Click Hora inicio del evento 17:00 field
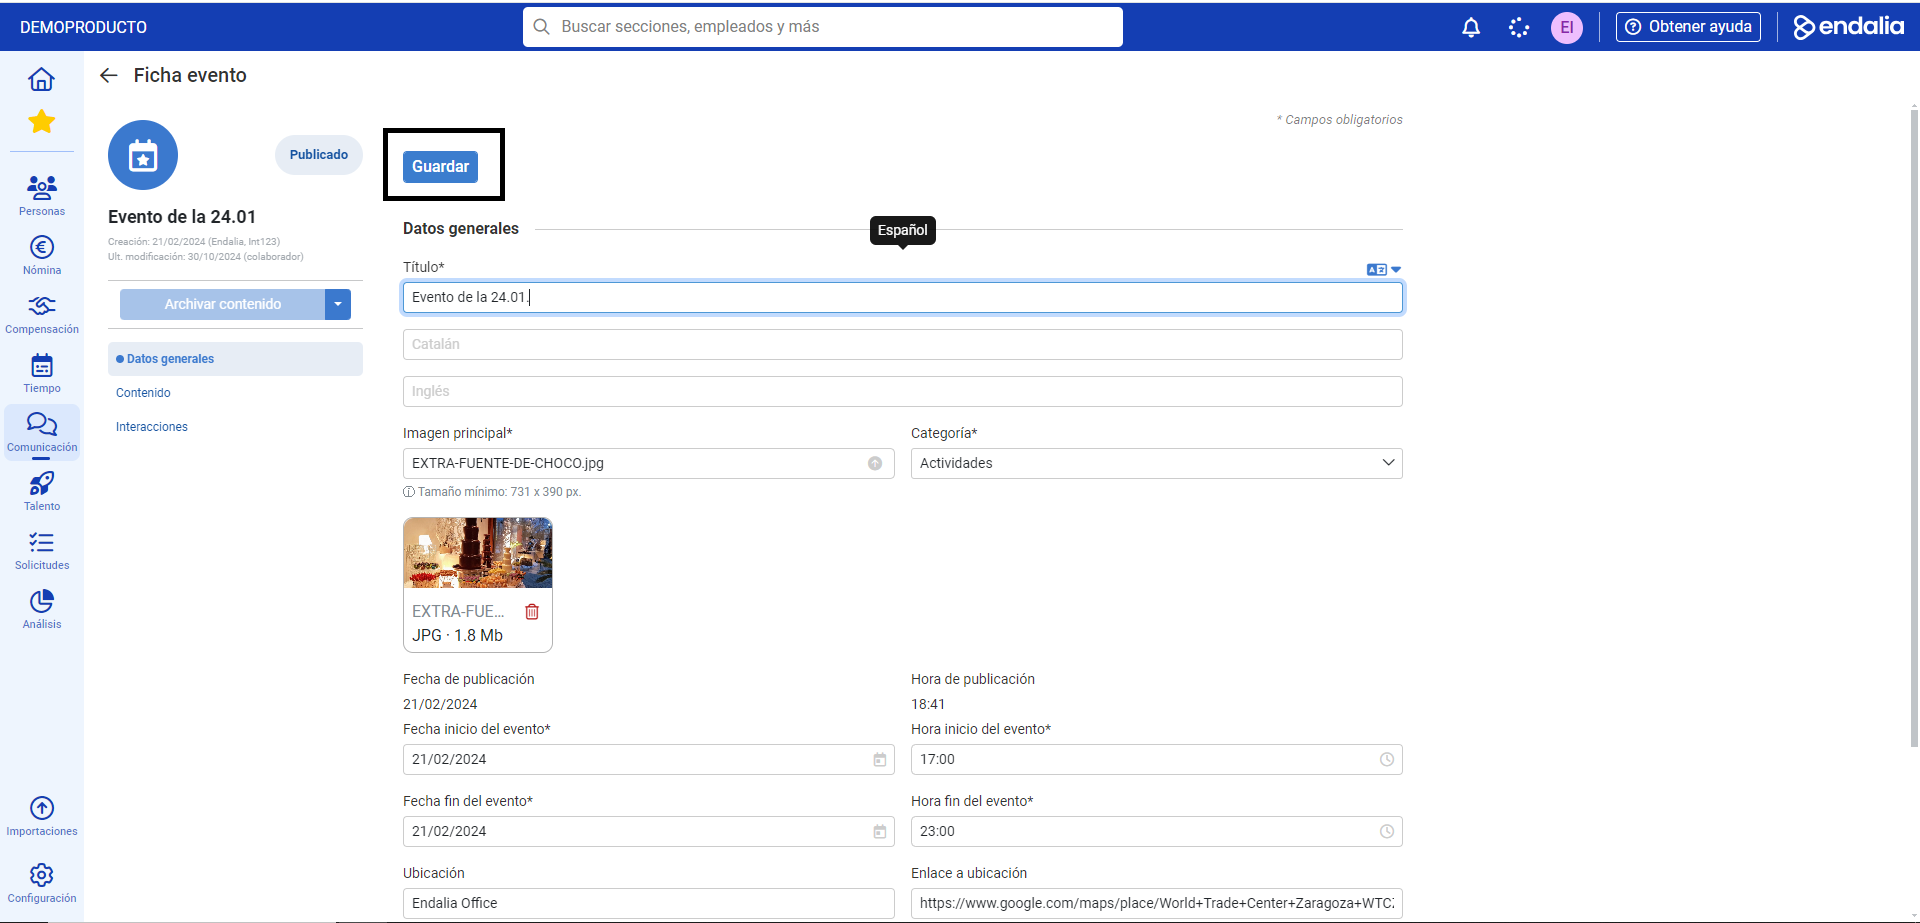Image resolution: width=1920 pixels, height=923 pixels. [x=1156, y=759]
